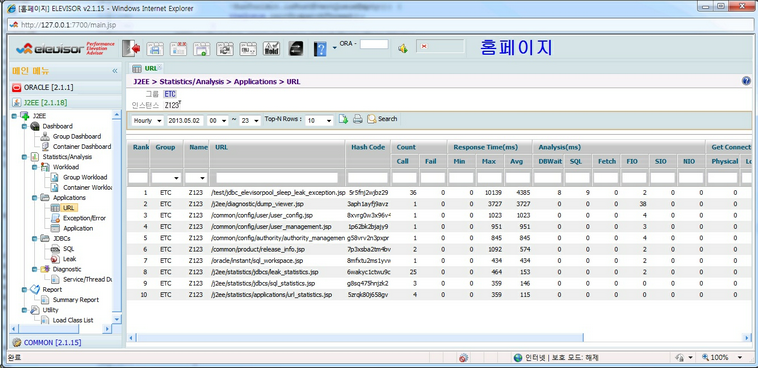Click the export to file icon
The image size is (758, 368).
coord(343,119)
